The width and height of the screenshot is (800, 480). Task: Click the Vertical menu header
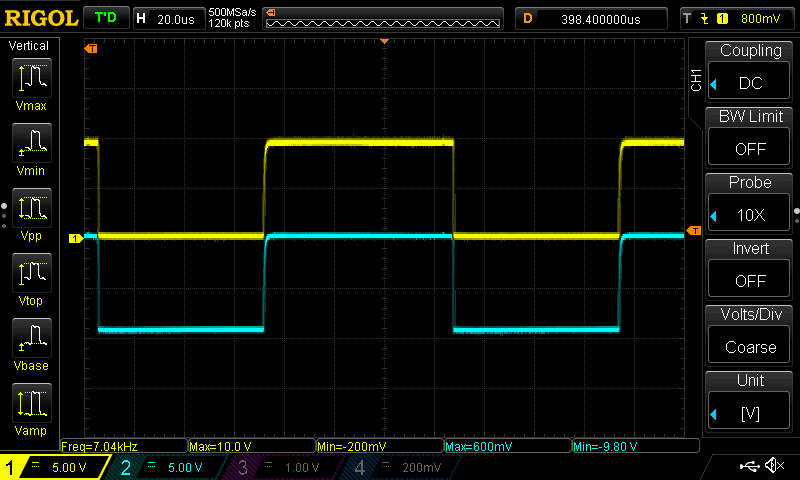[29, 46]
